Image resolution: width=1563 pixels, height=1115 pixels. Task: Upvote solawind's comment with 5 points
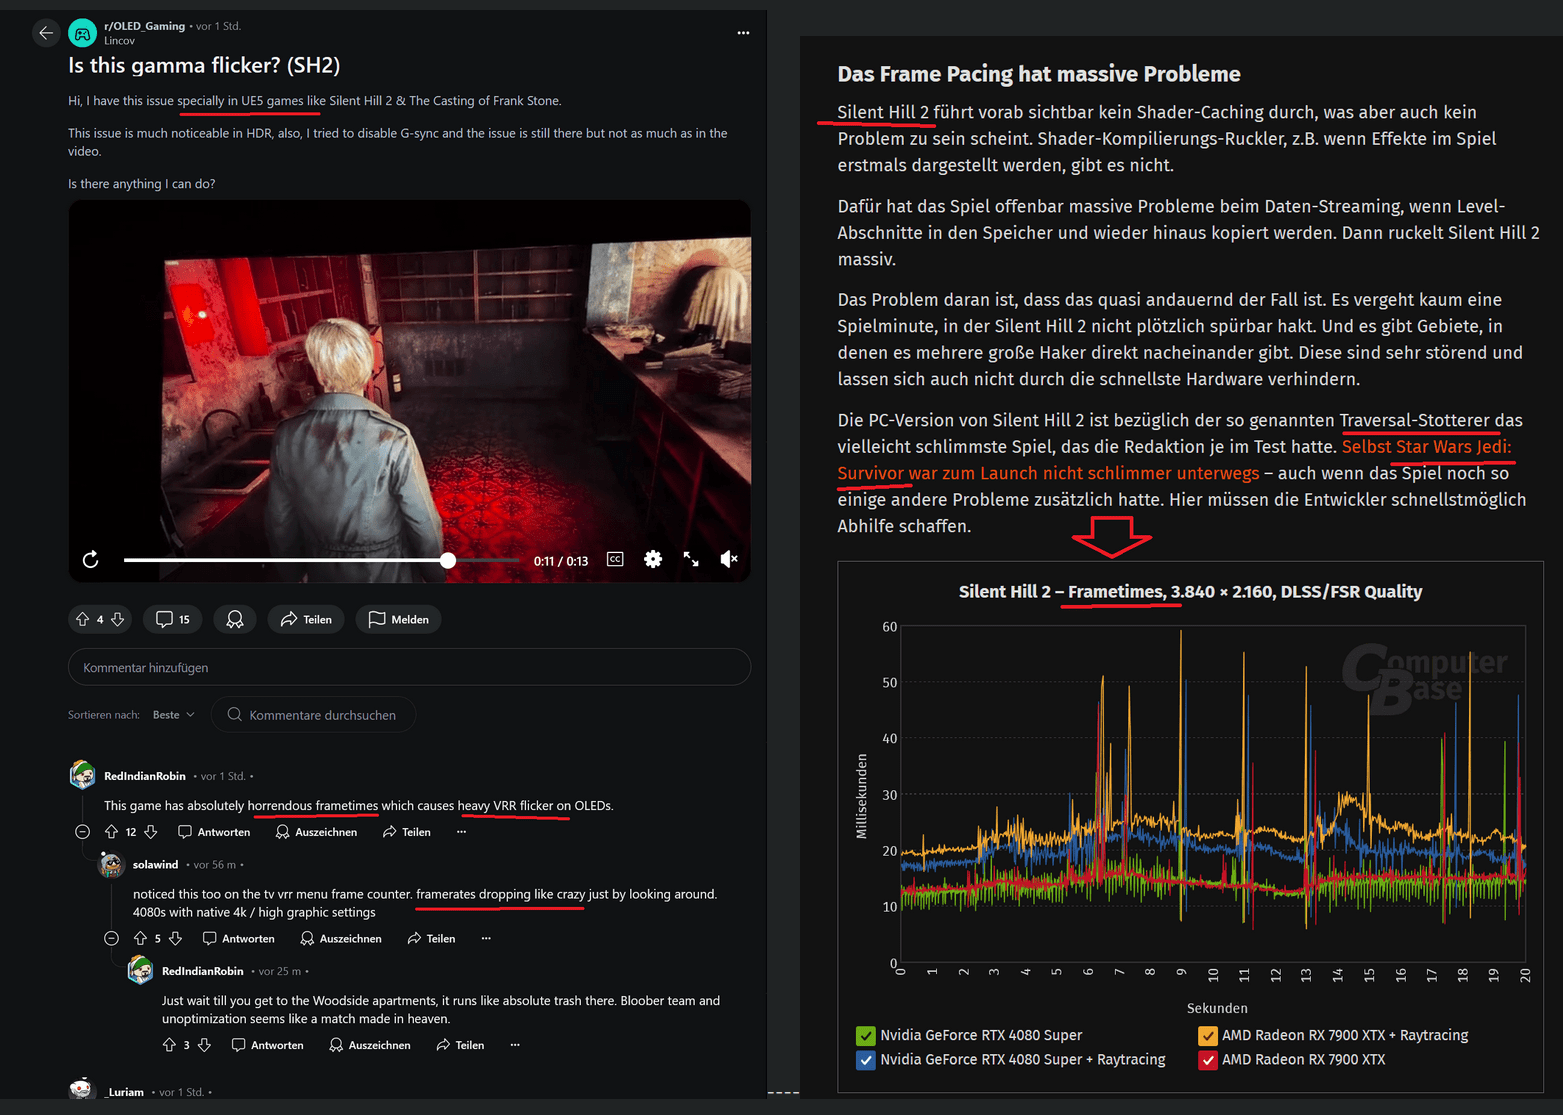[x=140, y=938]
